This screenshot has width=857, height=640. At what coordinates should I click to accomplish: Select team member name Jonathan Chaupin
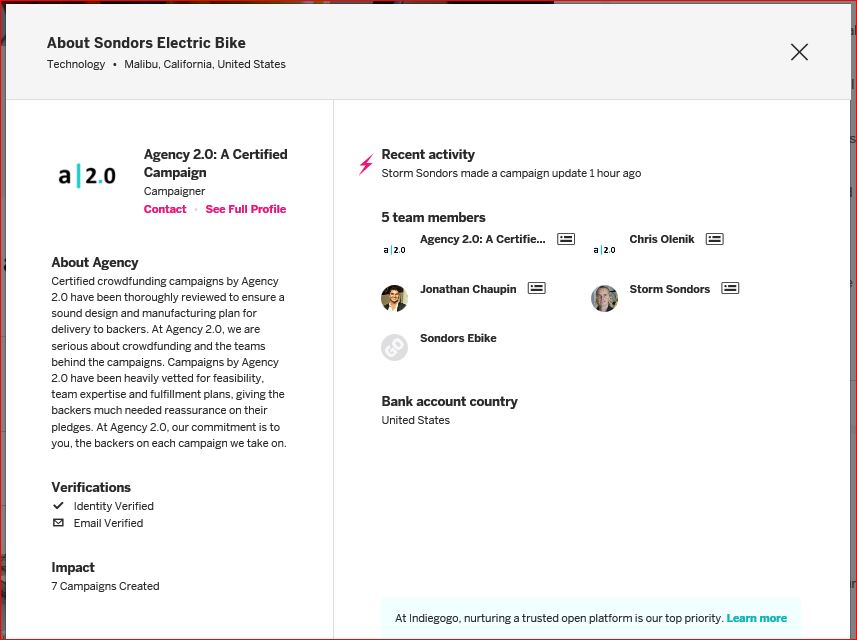tap(468, 289)
